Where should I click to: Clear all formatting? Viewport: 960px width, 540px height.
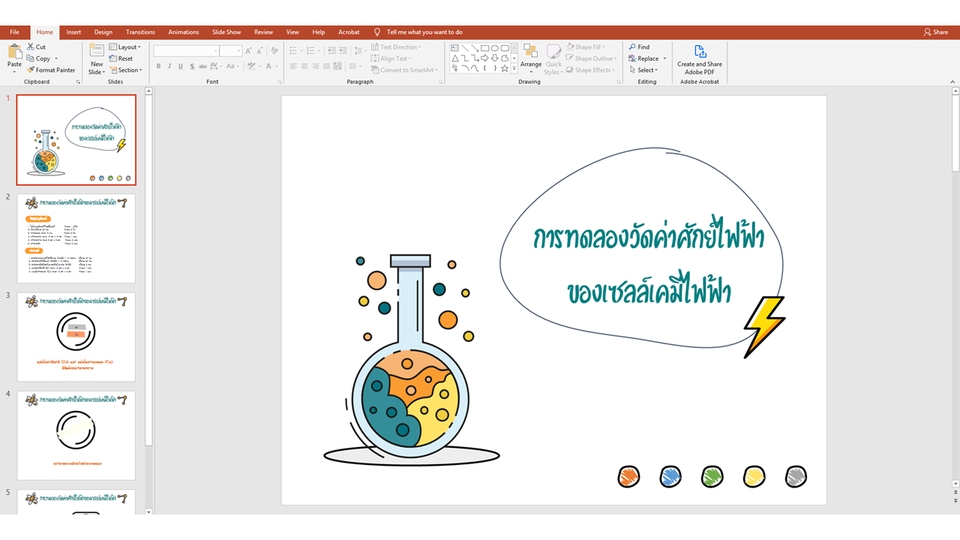pos(274,51)
